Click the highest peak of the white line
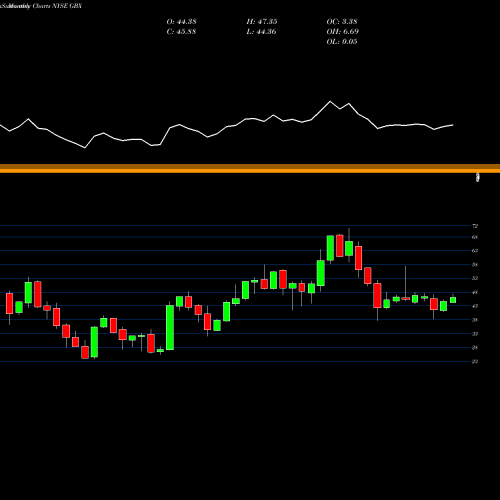The image size is (500, 500). (330, 101)
